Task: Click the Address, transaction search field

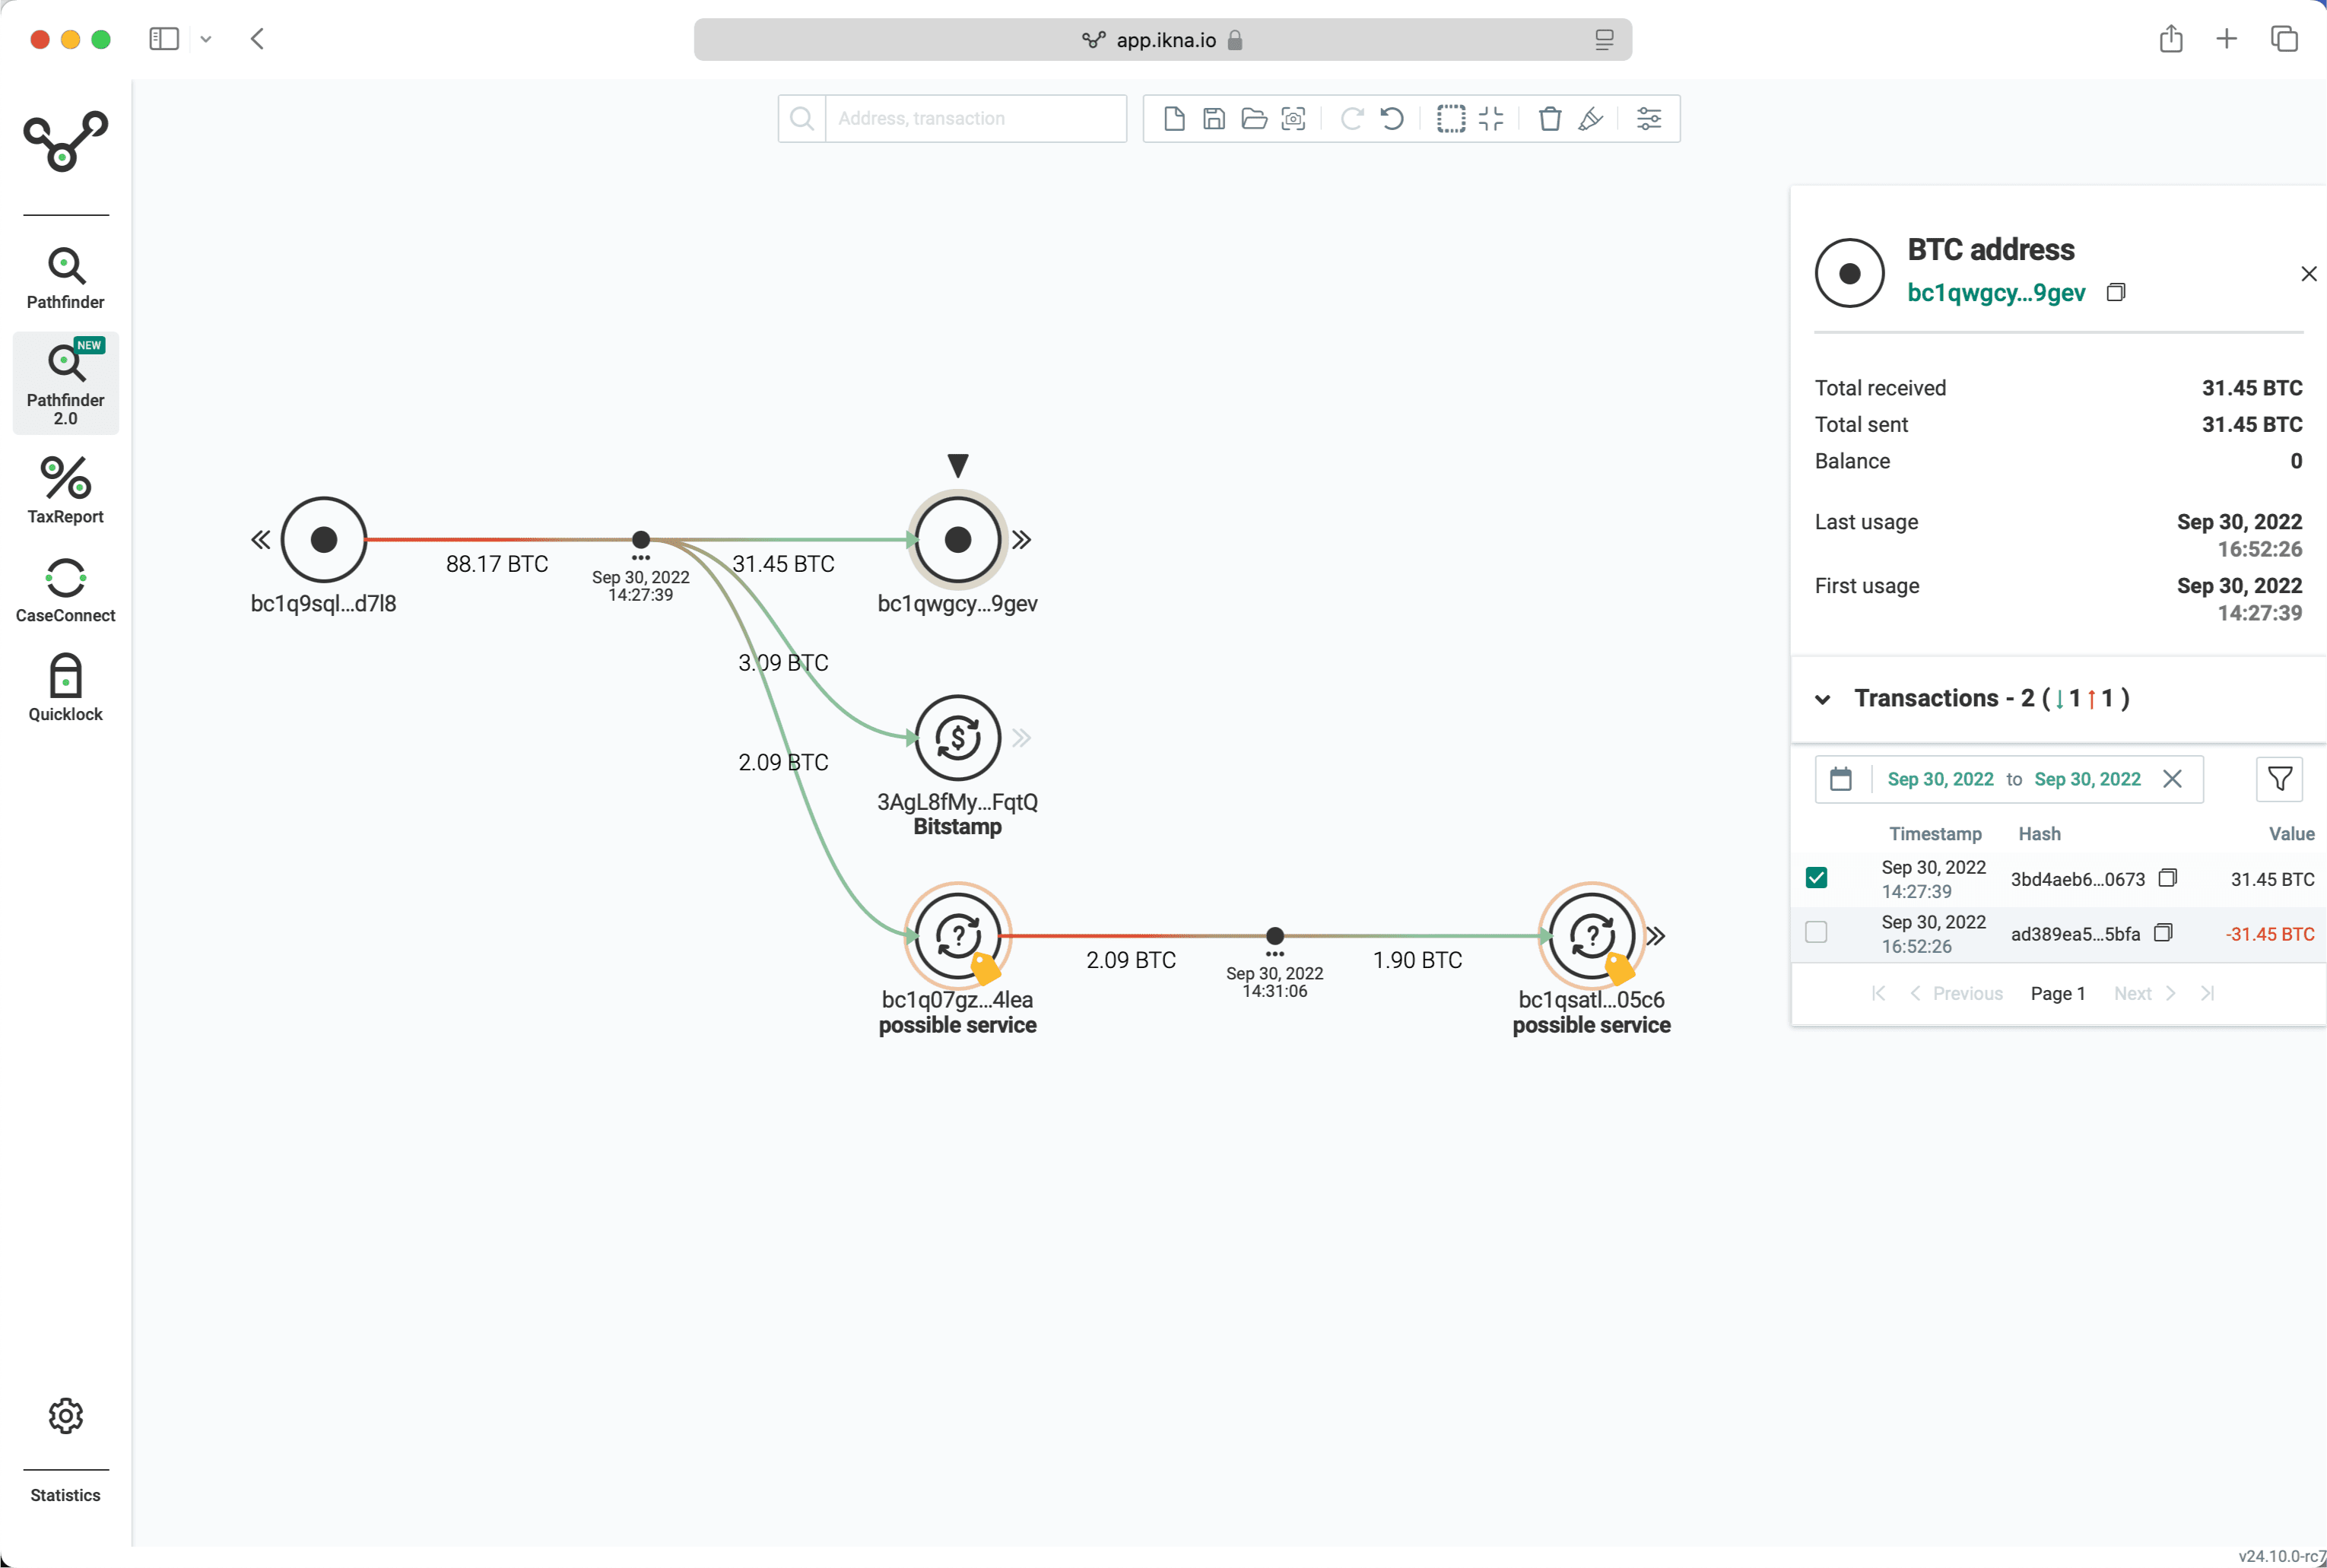Action: (975, 119)
